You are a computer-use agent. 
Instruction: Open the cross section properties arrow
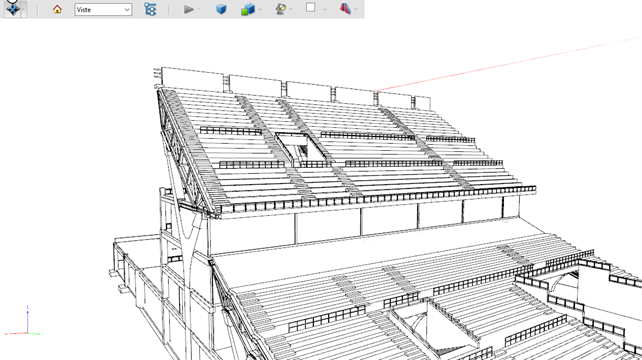356,9
